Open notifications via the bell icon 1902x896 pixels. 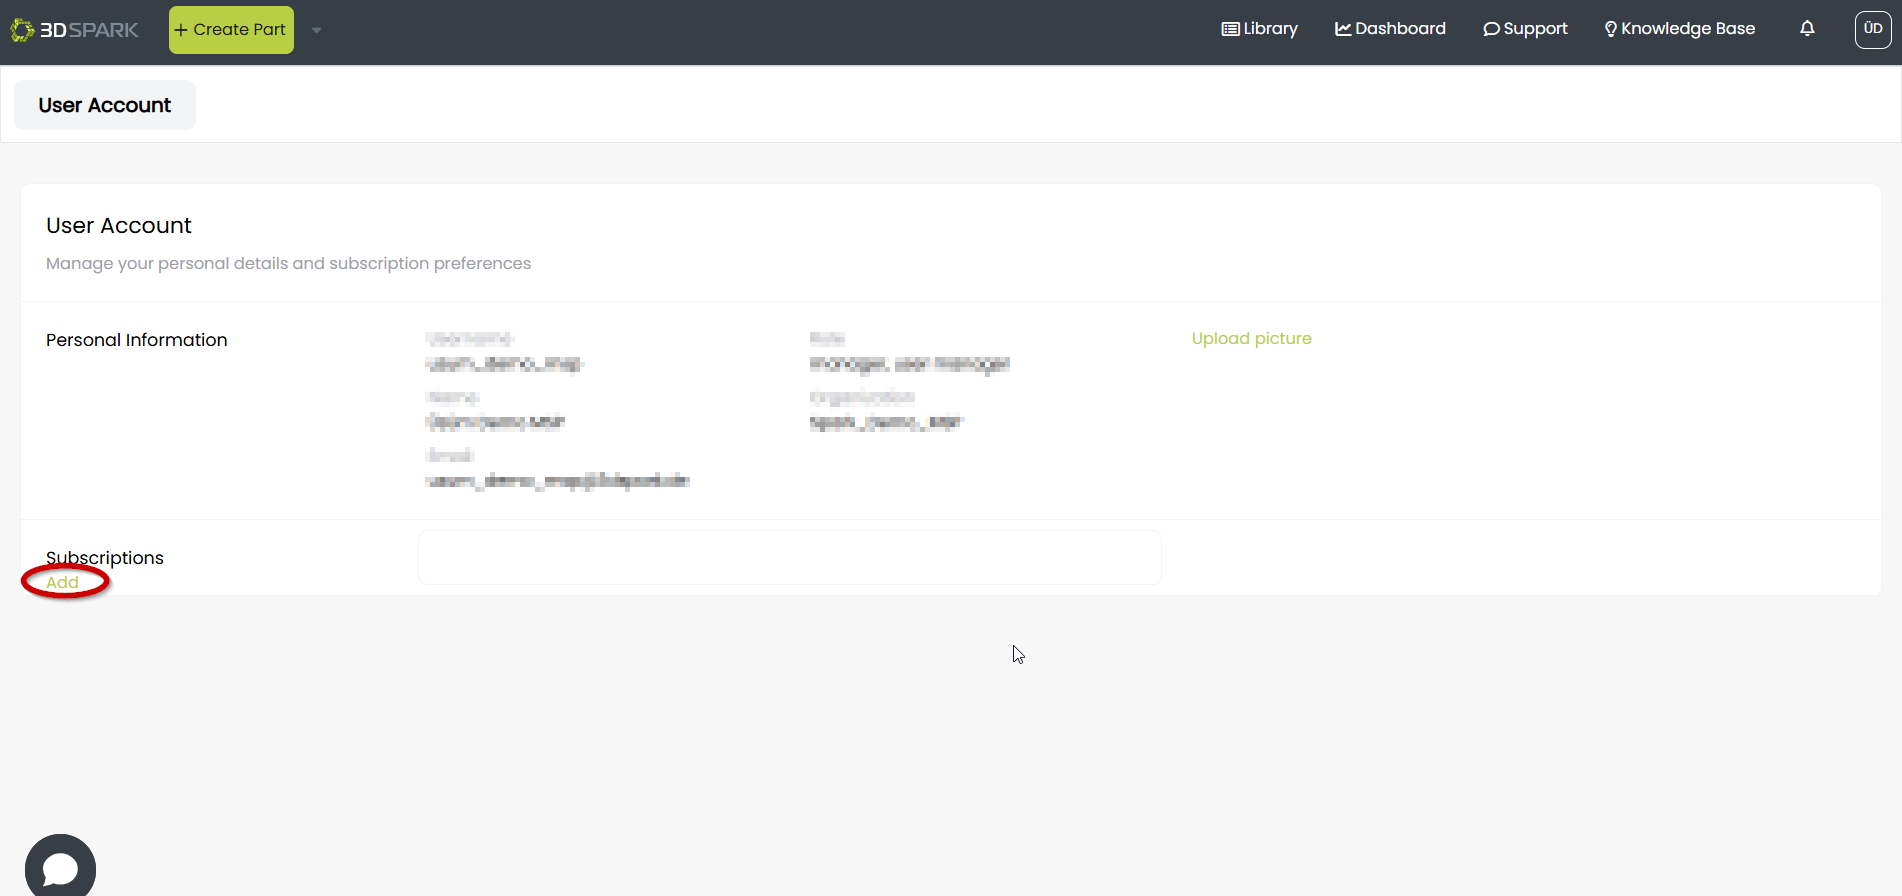point(1807,29)
